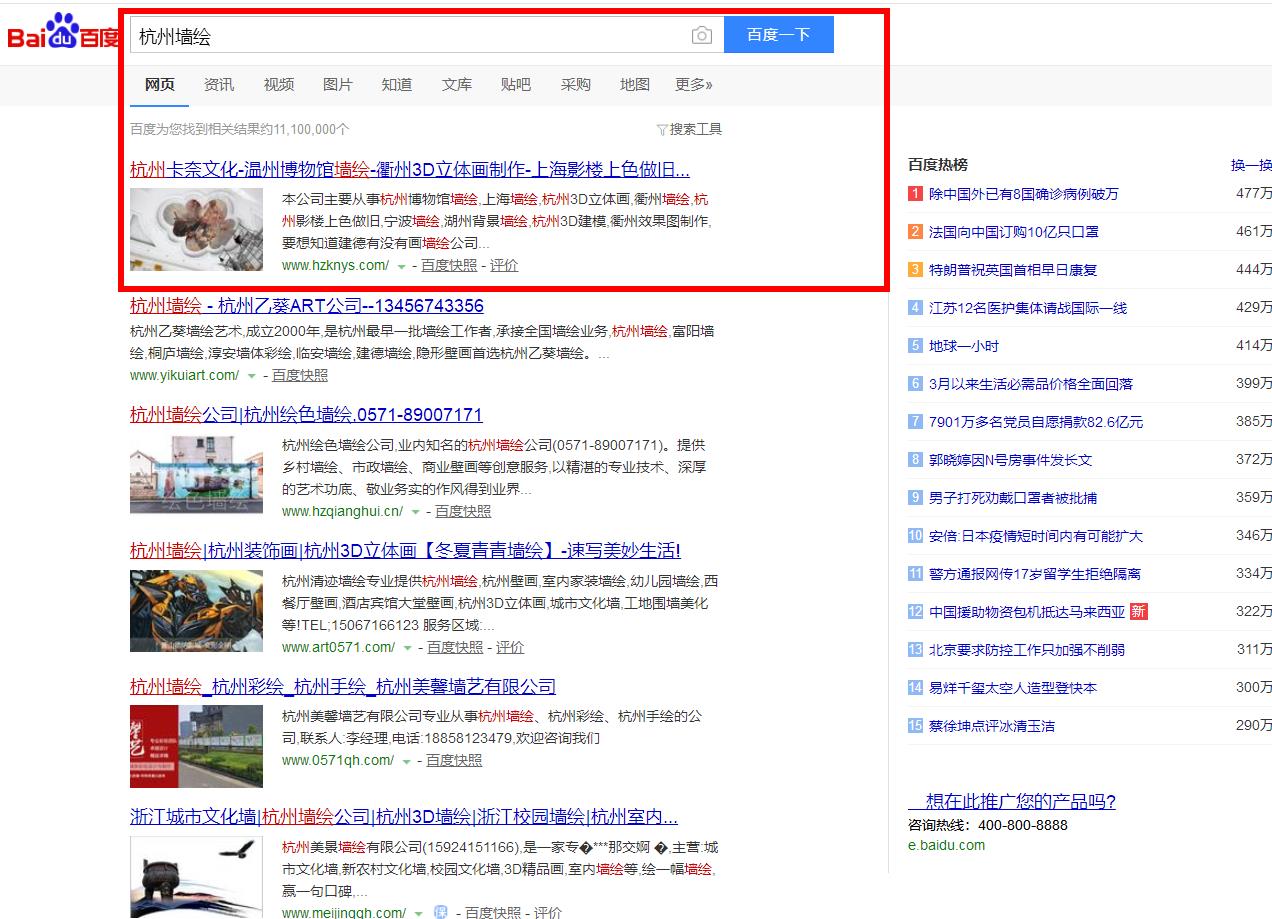Viewport: 1272px width, 919px height.
Task: Open hot item 郭晓婷回N号房事件发长文
Action: [1011, 460]
